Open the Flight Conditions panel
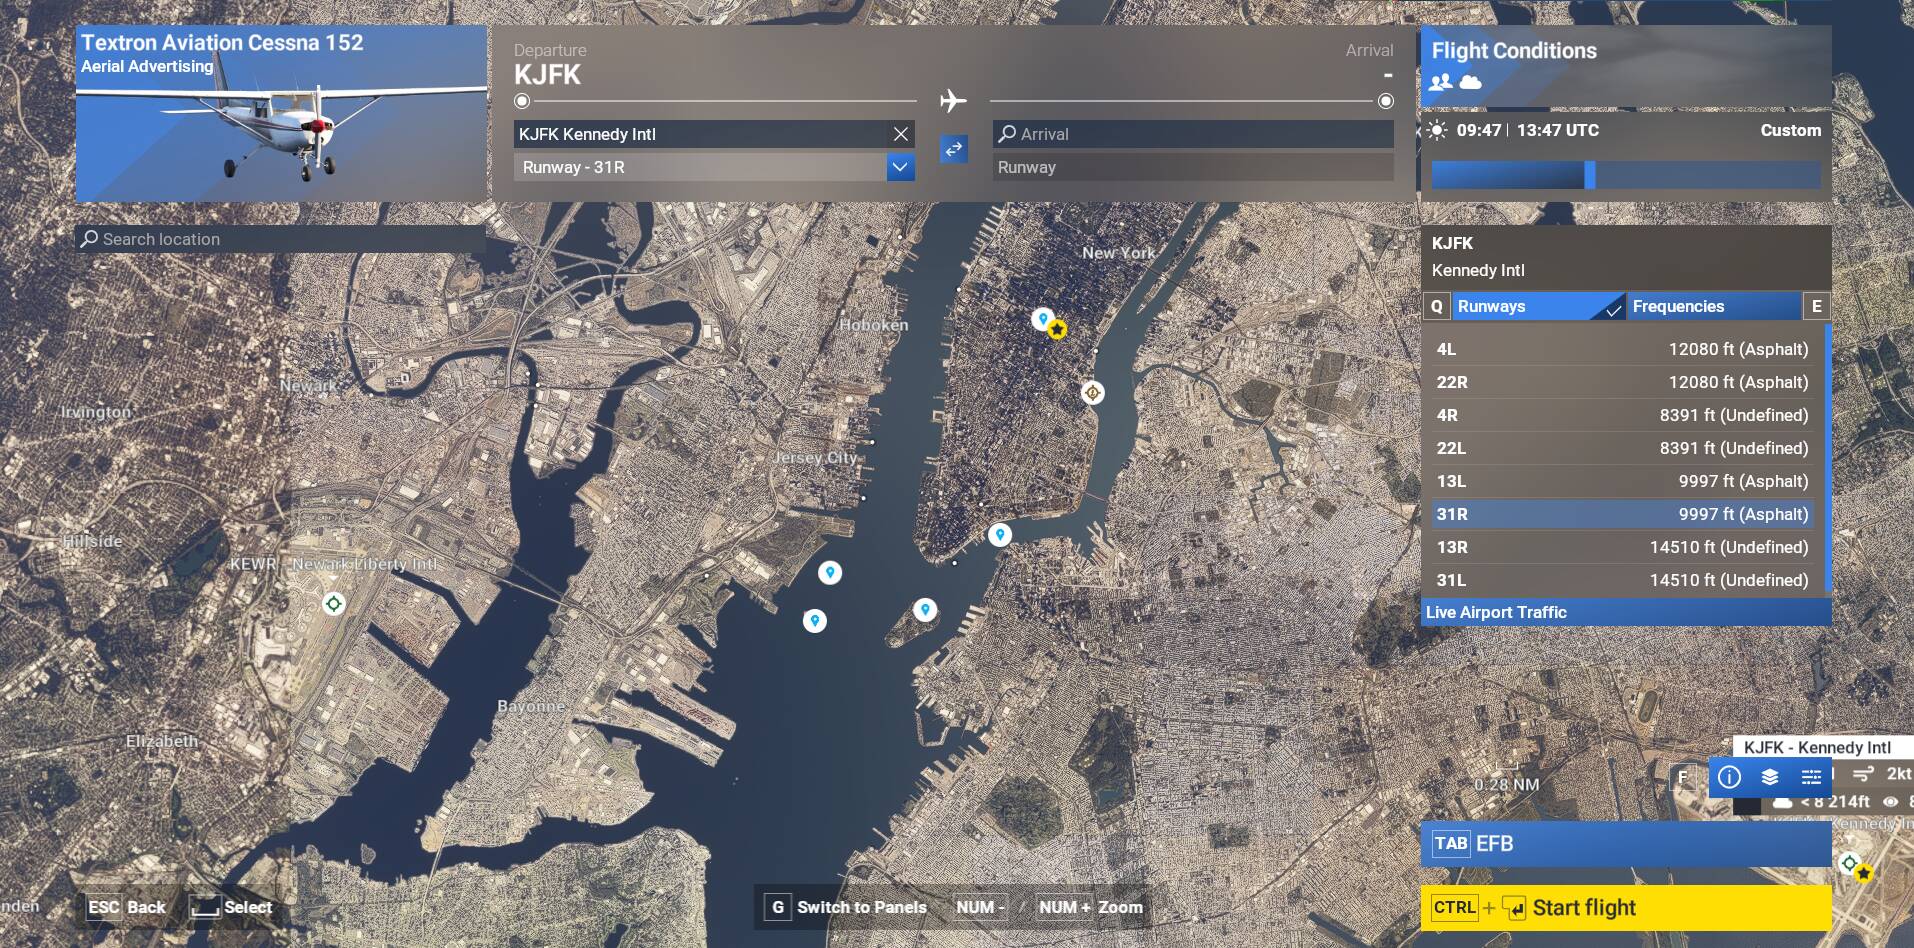Image resolution: width=1914 pixels, height=948 pixels. coord(1626,66)
